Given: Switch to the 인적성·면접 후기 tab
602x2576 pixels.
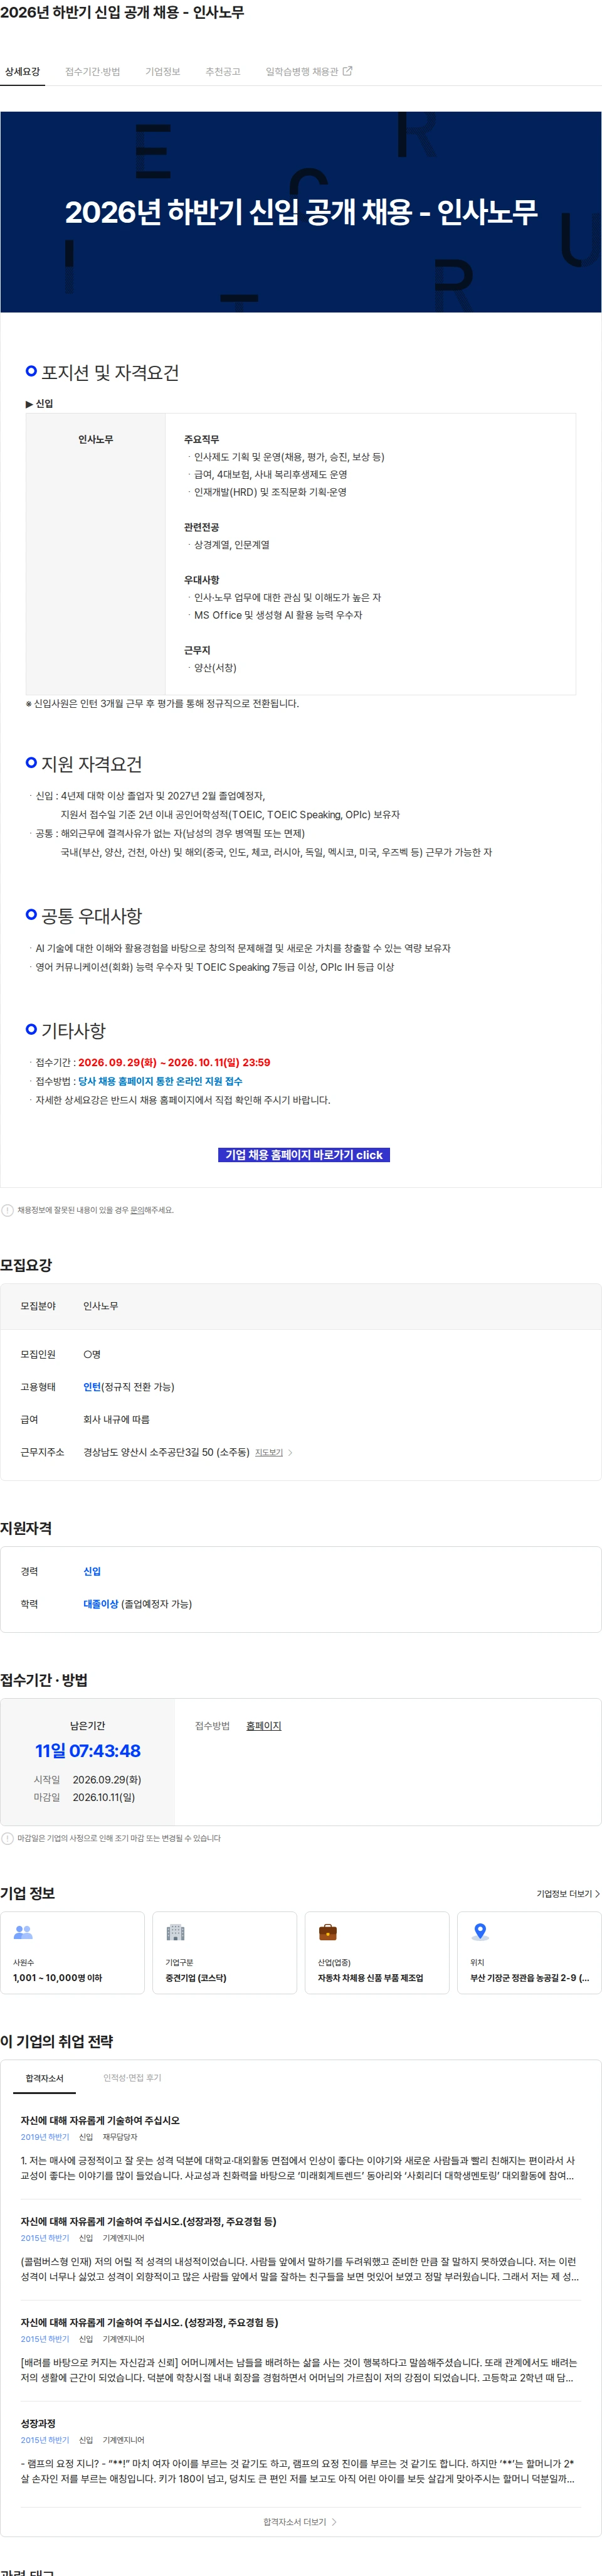Looking at the screenshot, I should tap(132, 2078).
